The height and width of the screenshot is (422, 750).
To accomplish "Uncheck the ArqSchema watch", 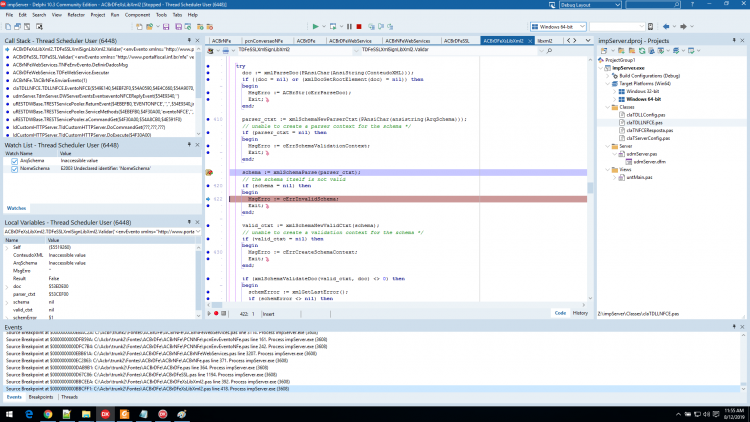I will tap(14, 161).
